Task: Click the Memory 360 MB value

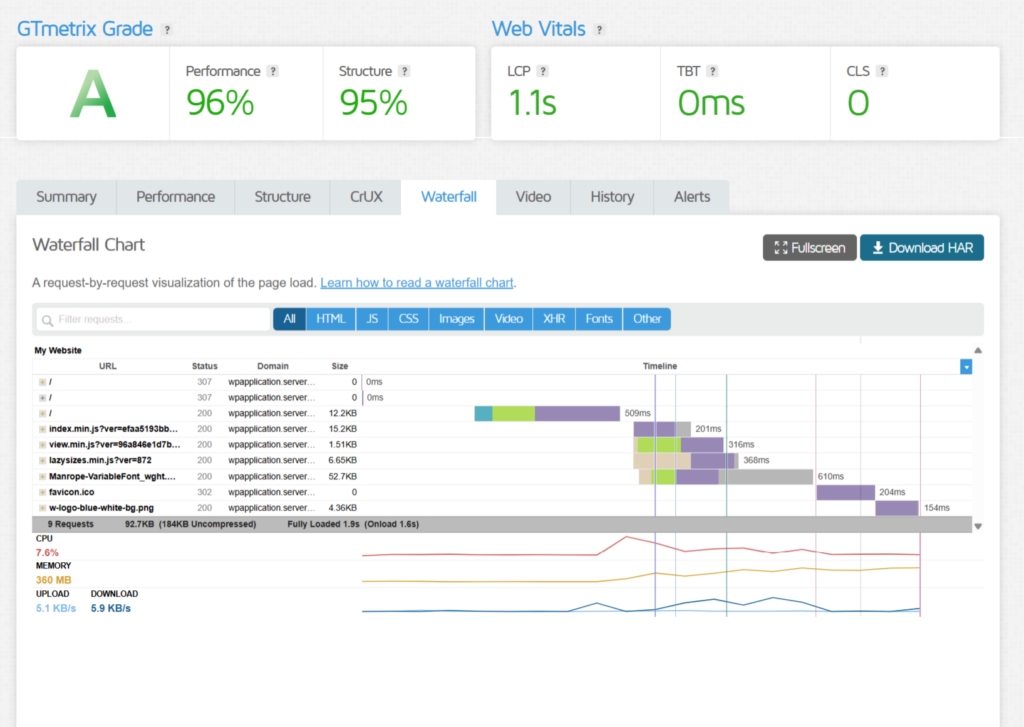Action: (54, 581)
